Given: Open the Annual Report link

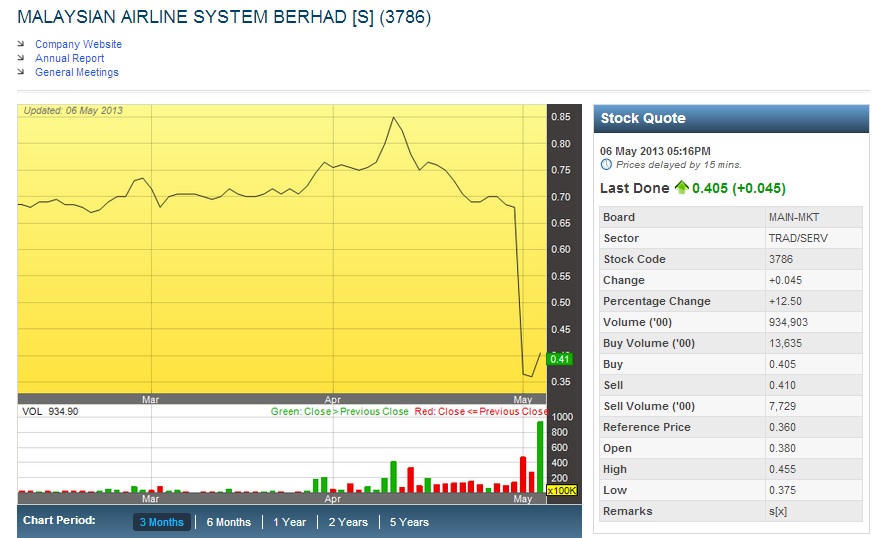Looking at the screenshot, I should [x=69, y=58].
